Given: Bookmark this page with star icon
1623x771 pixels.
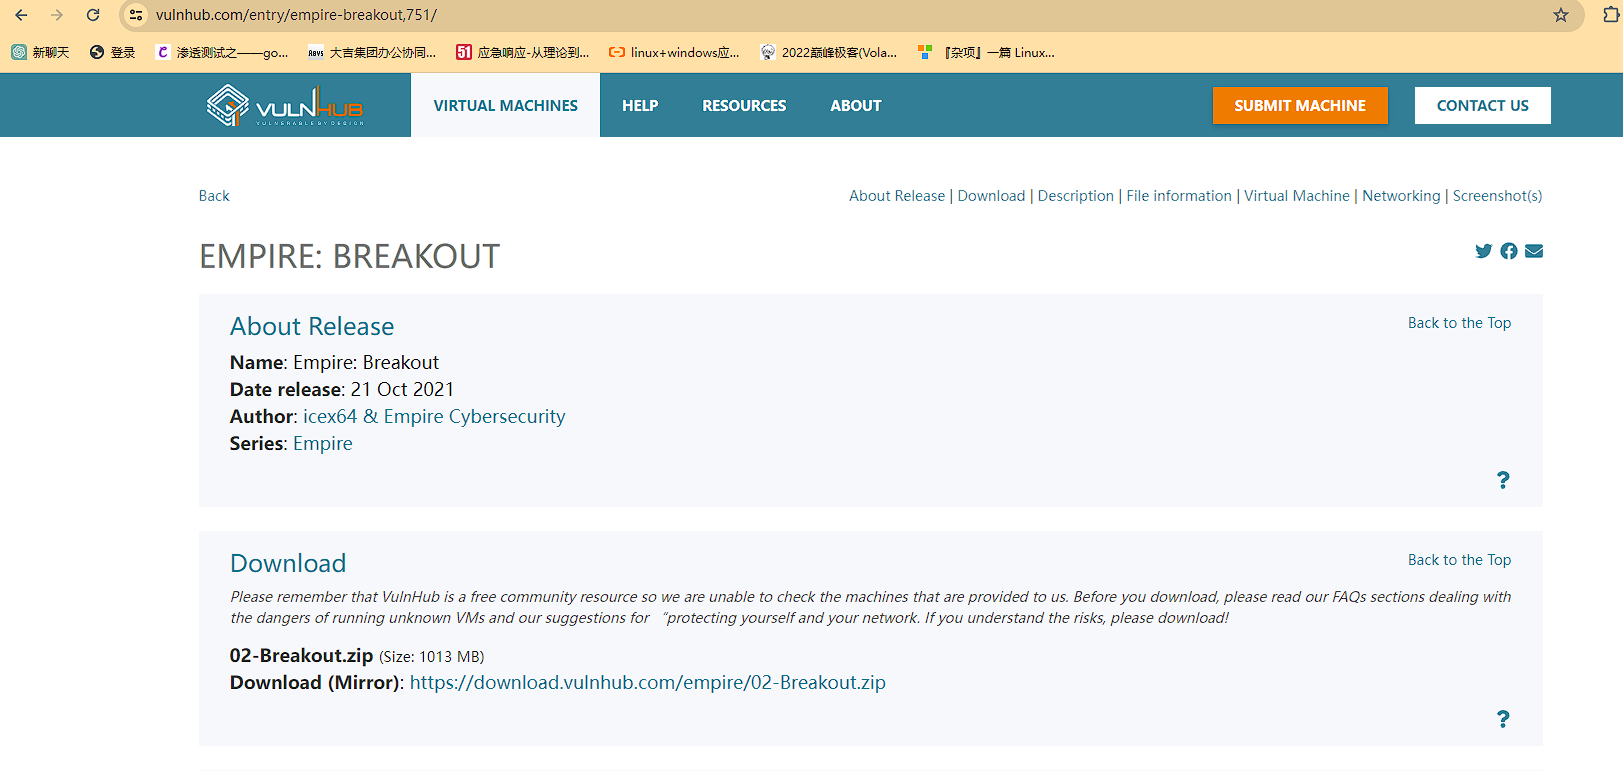Looking at the screenshot, I should pyautogui.click(x=1561, y=15).
